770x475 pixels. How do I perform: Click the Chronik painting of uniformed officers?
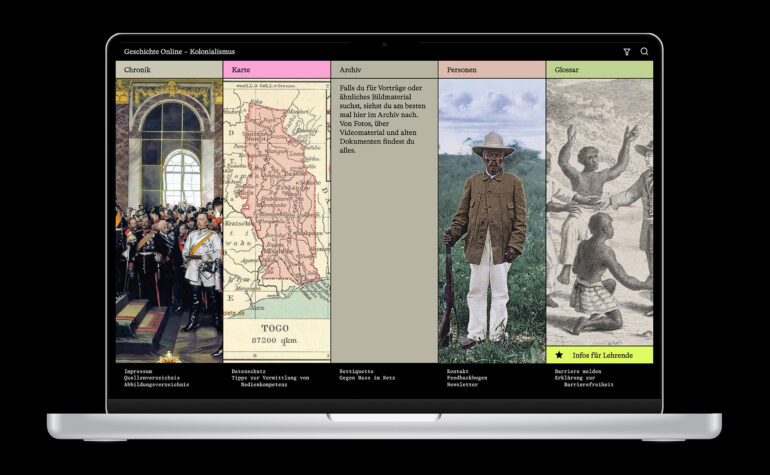[x=169, y=221]
